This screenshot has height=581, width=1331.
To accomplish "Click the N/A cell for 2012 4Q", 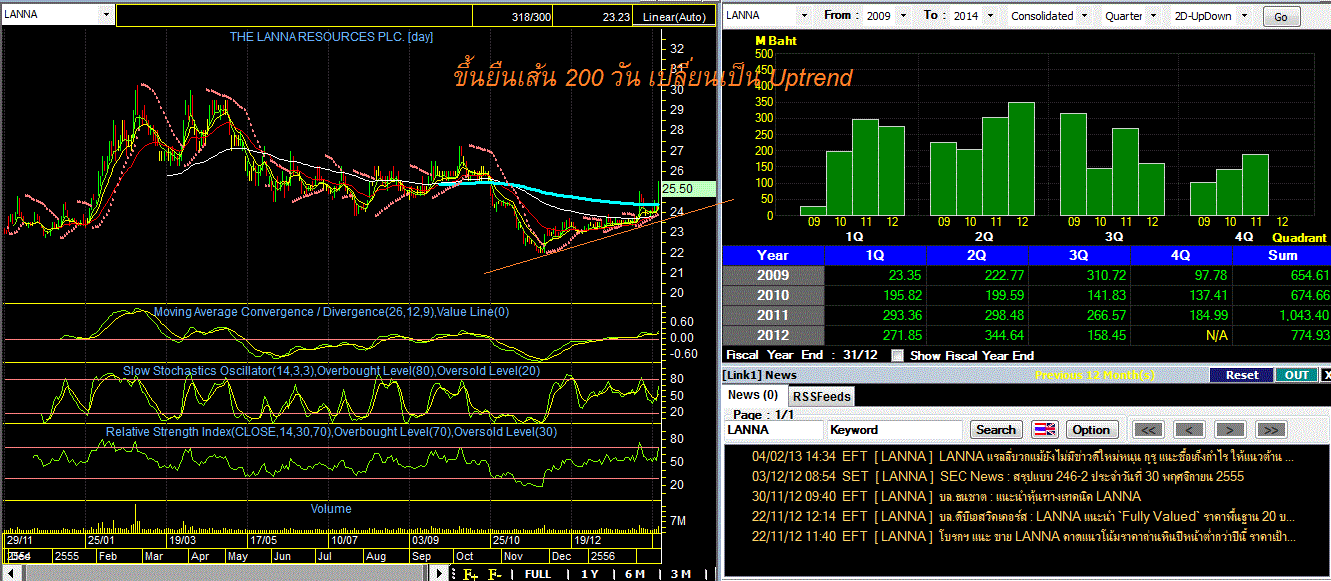I will click(1181, 335).
